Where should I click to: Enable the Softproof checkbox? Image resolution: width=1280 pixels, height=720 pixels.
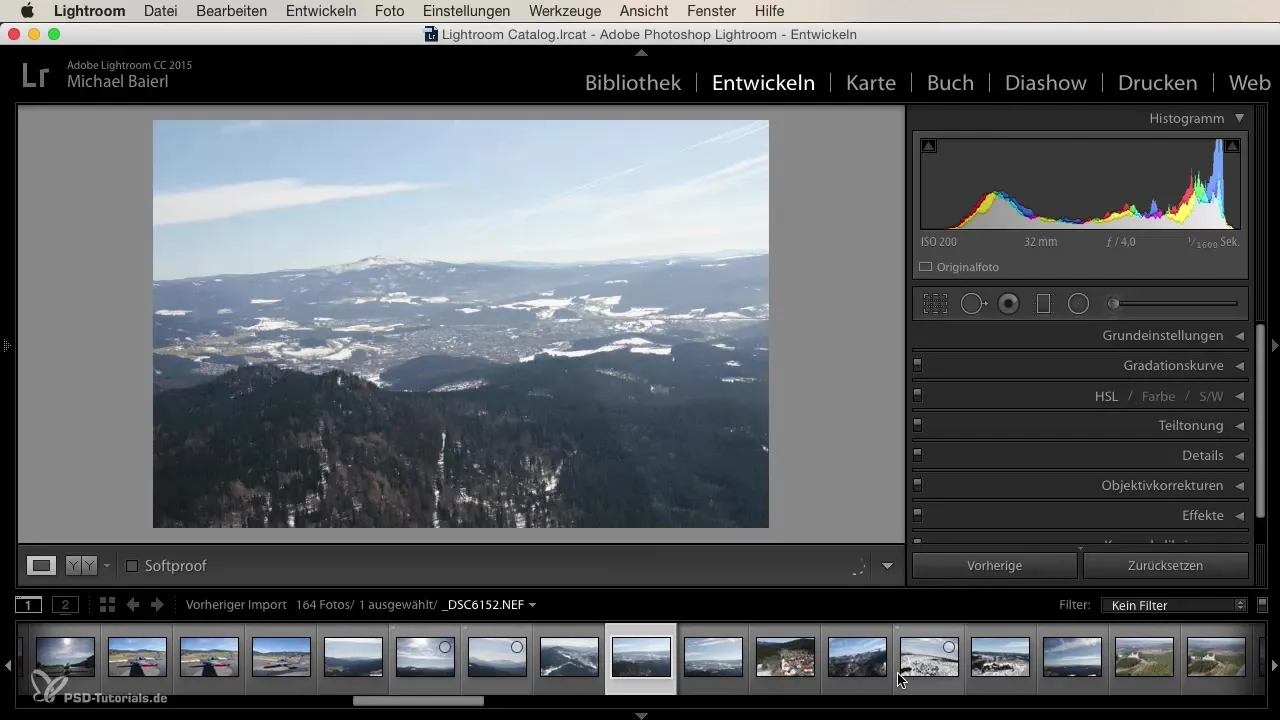coord(132,566)
